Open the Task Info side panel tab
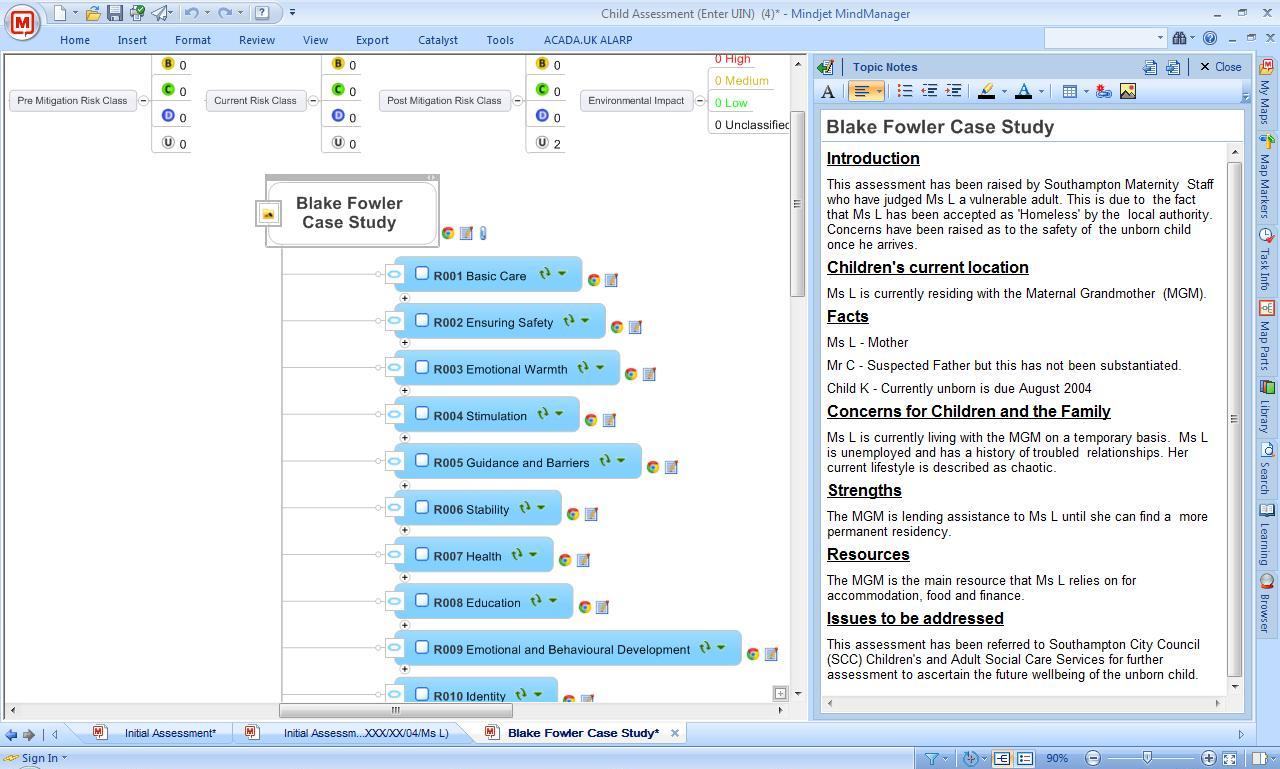1280x769 pixels. pos(1266,259)
